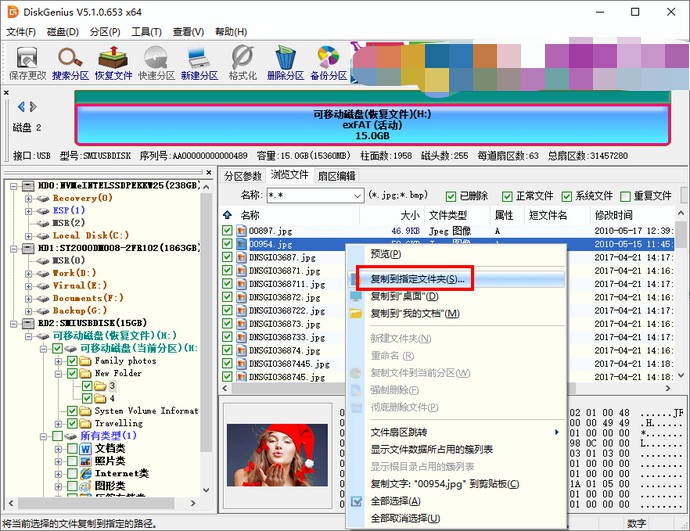This screenshot has height=531, width=690.
Task: Click the 搜索分区 magnifier toolbar icon
Action: [70, 63]
